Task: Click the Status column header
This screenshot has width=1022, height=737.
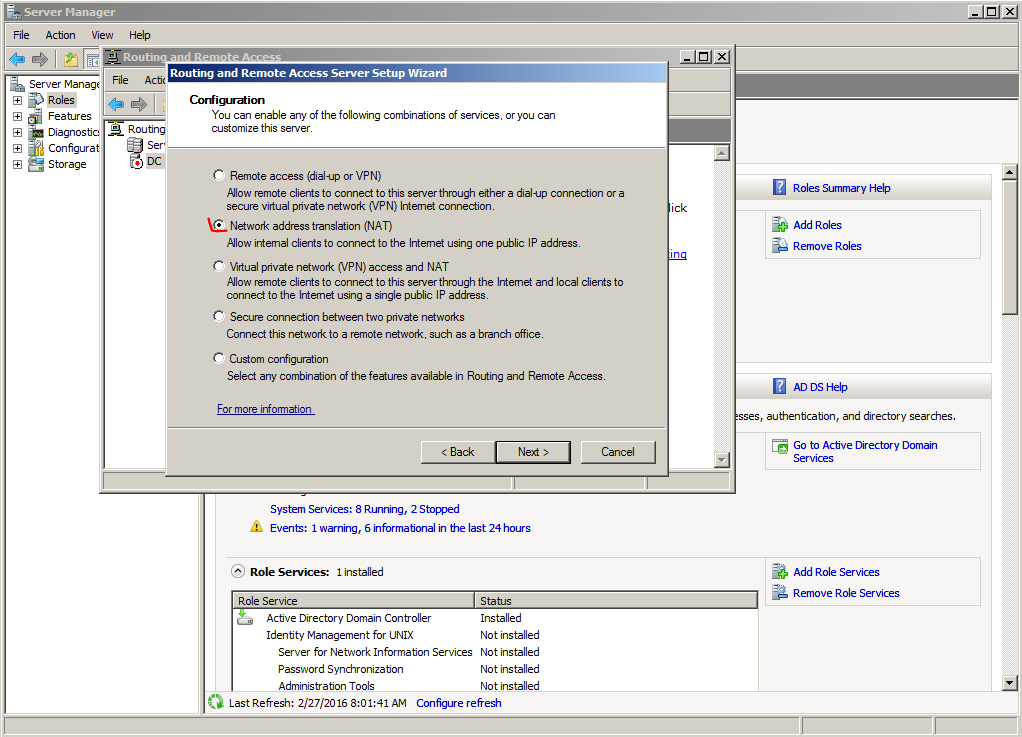Action: click(x=616, y=600)
